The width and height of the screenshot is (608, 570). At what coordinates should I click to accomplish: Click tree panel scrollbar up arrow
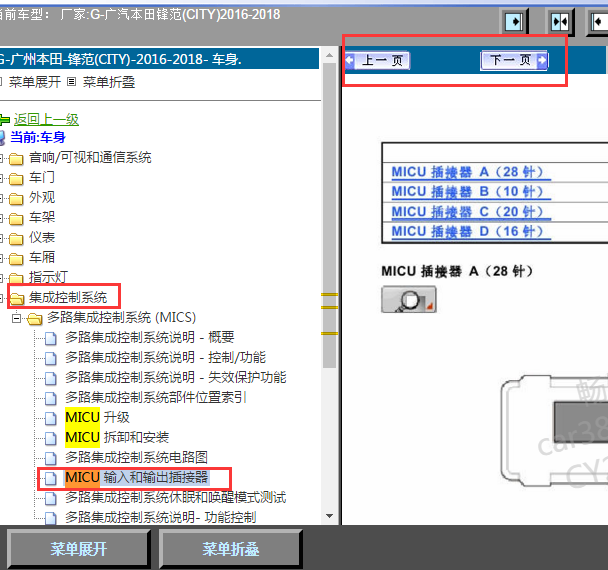coord(330,55)
